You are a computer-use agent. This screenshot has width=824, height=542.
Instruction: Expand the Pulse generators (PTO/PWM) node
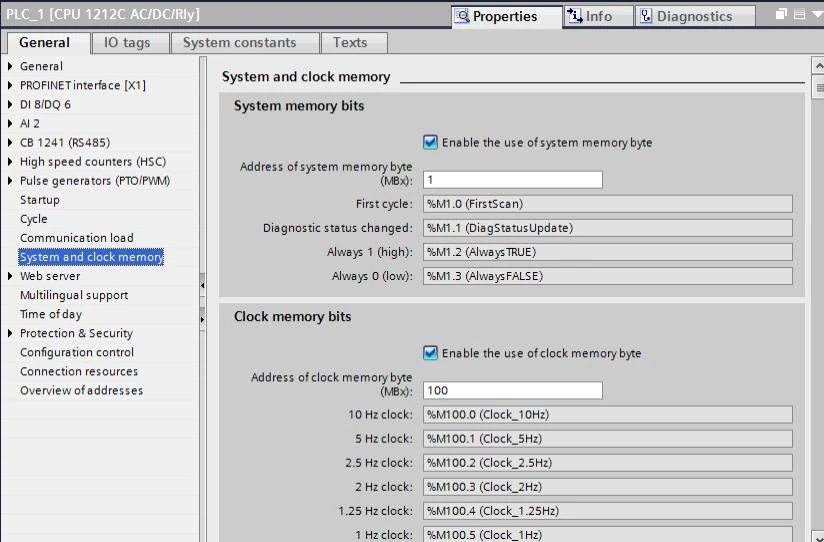(x=11, y=181)
